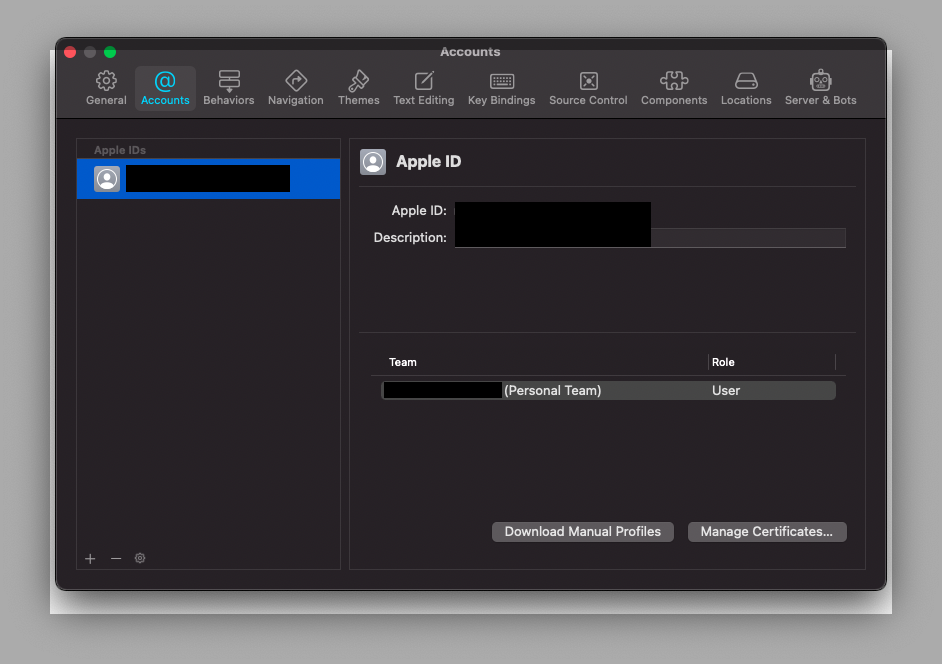The height and width of the screenshot is (664, 942).
Task: Open the Themes preferences pane
Action: click(358, 88)
